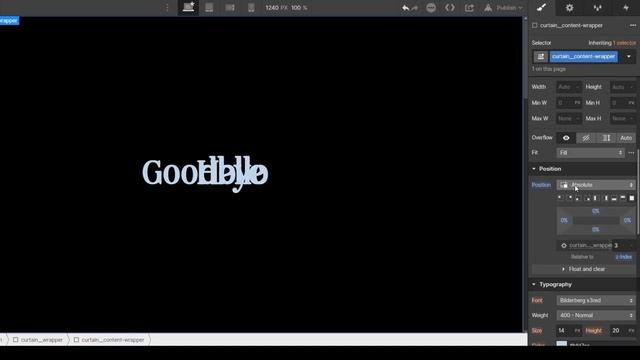Click the Min W input field
Viewport: 640px width, 360px height.
pos(569,103)
